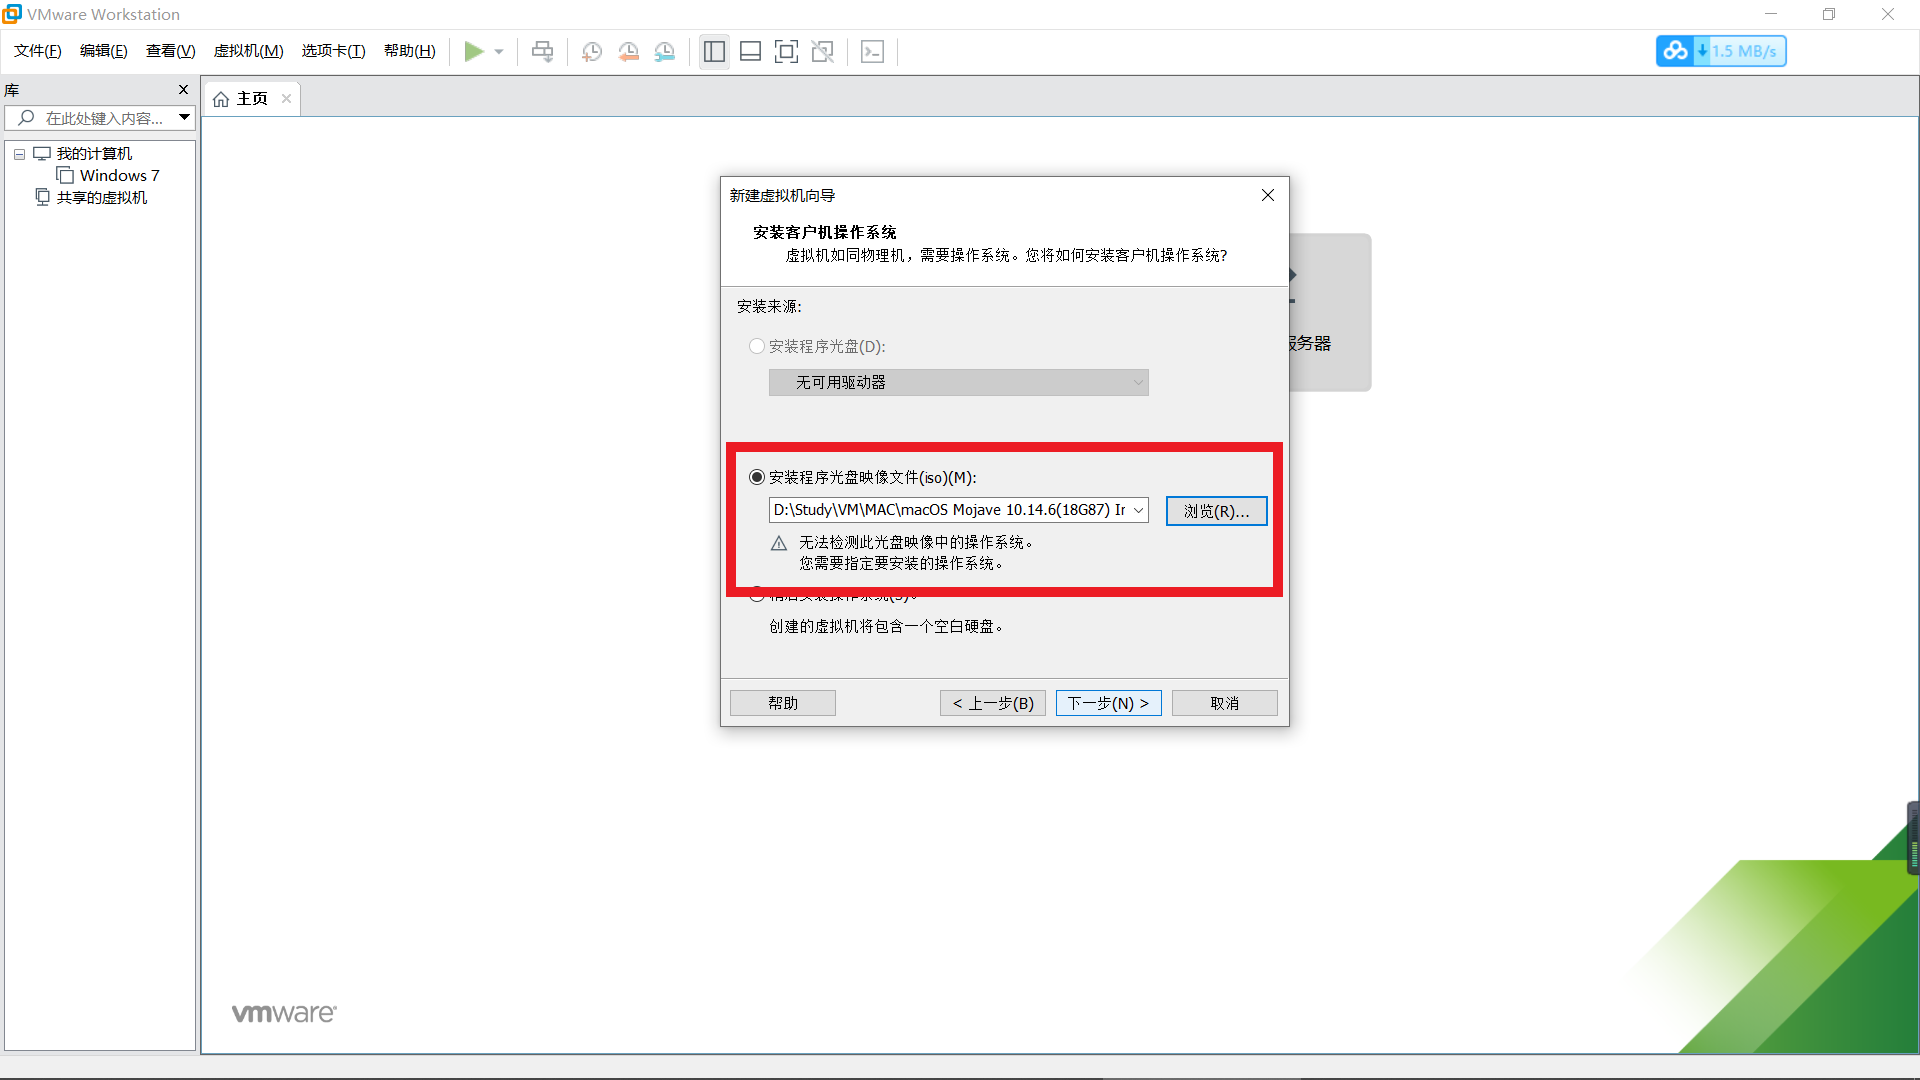The height and width of the screenshot is (1080, 1920).
Task: Click the green power on play icon
Action: [474, 51]
